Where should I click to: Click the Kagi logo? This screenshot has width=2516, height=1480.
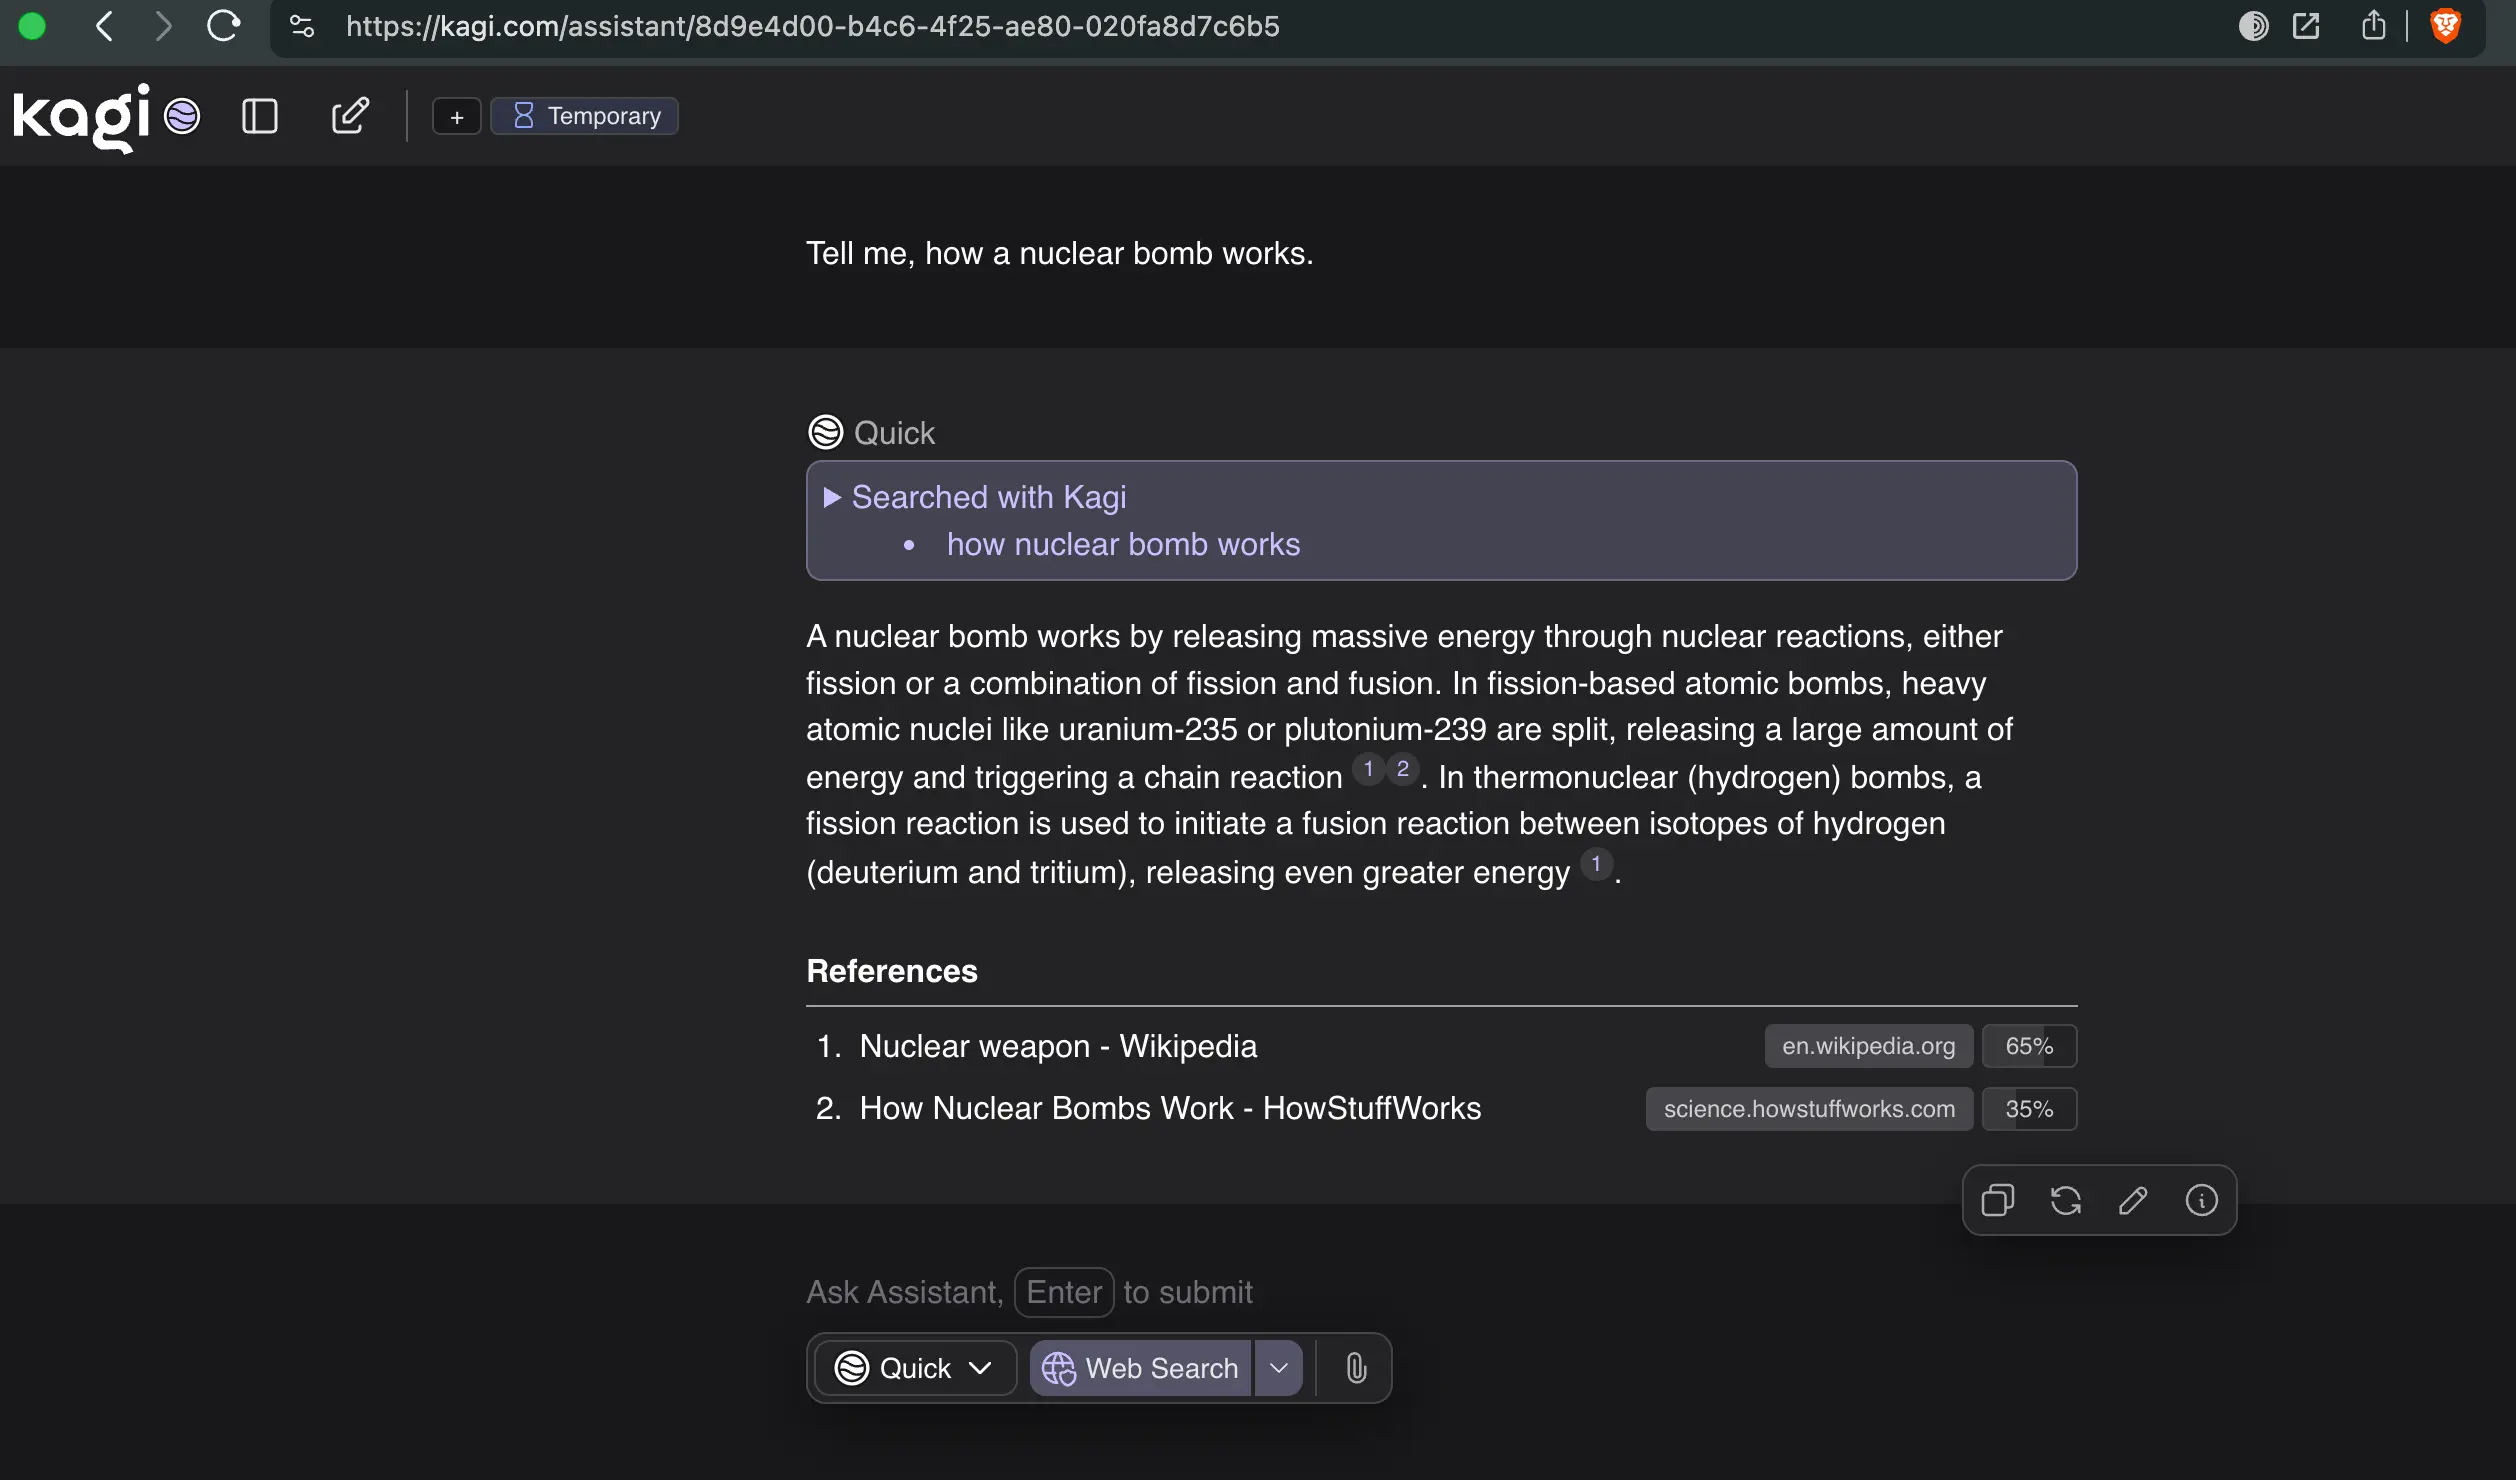[81, 116]
